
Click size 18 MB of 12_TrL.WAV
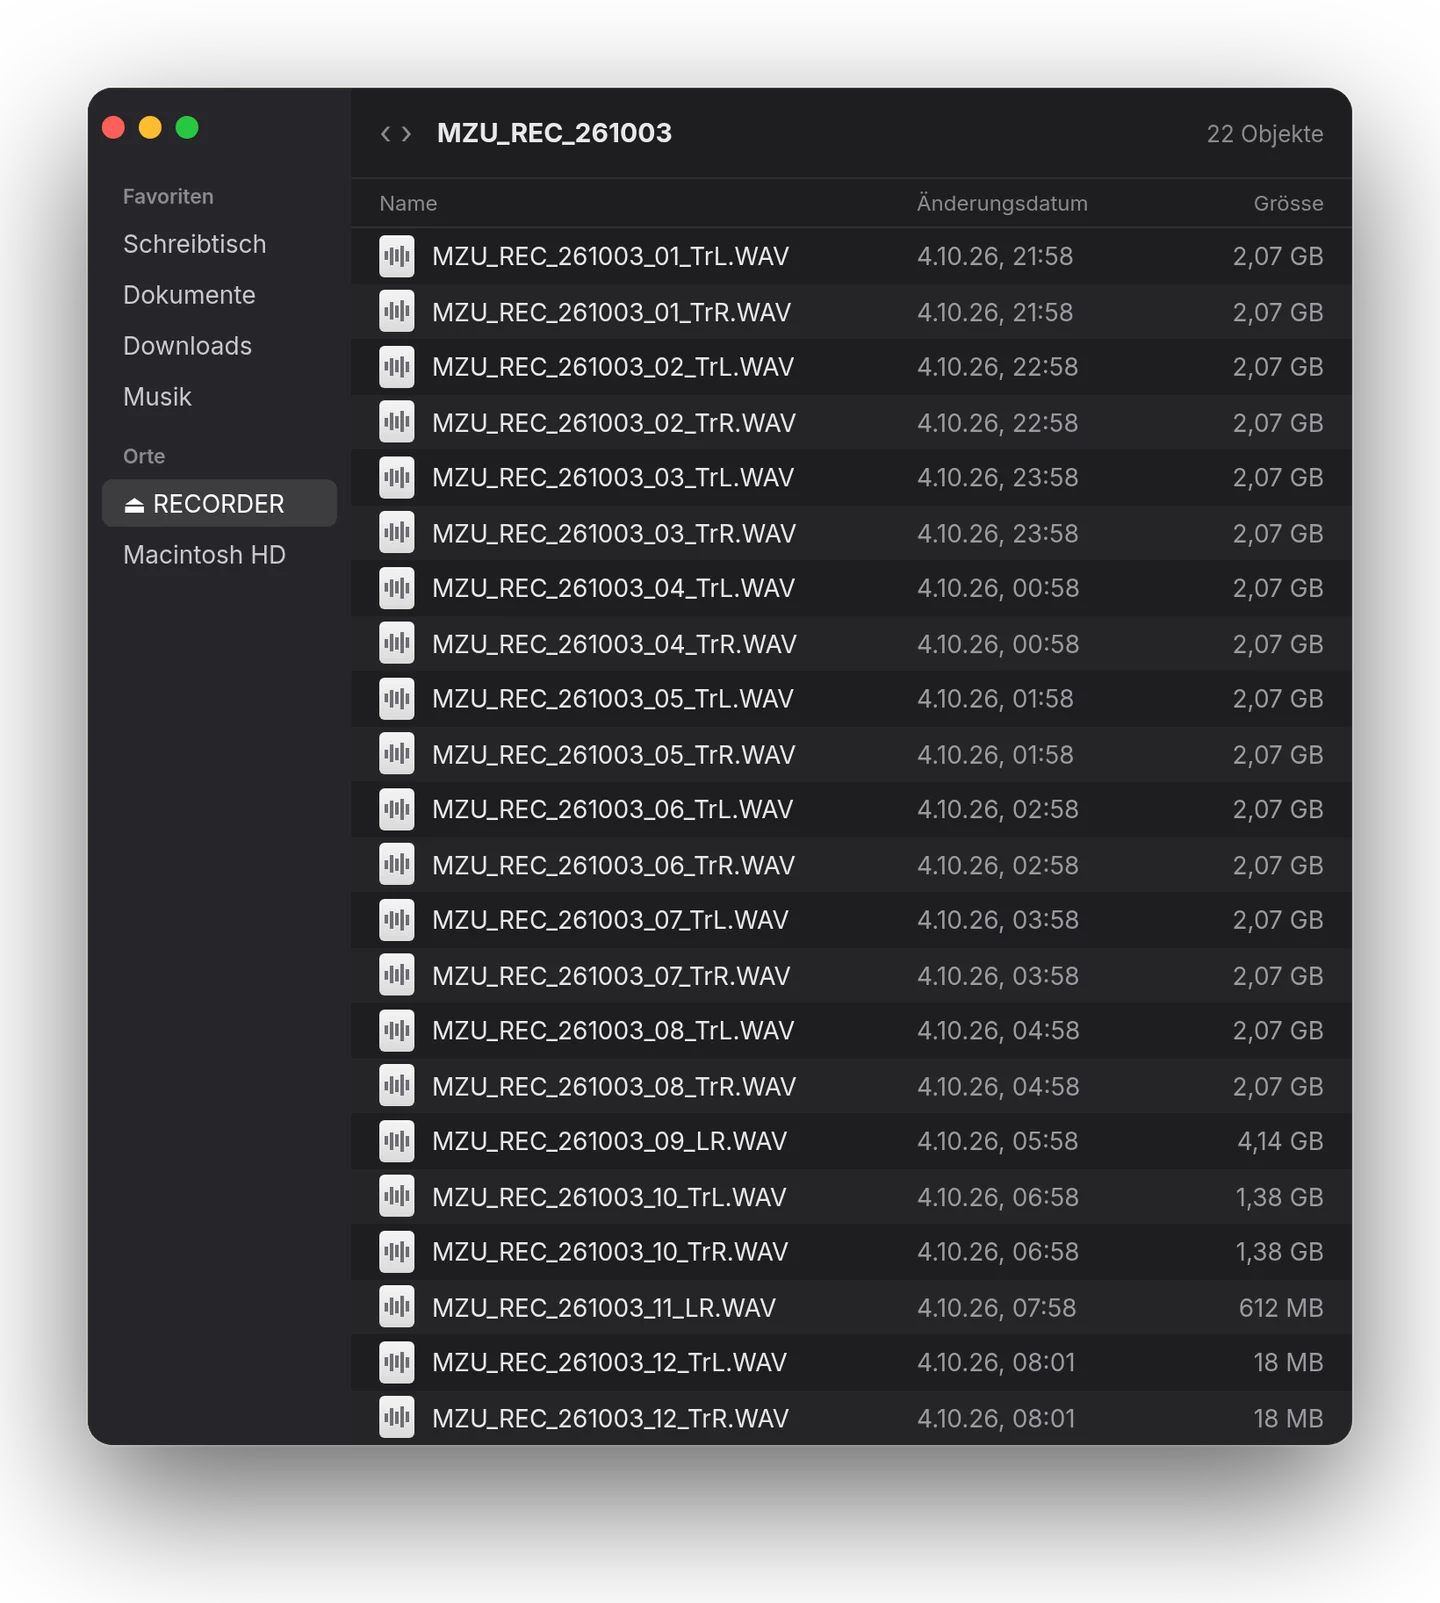tap(1288, 1362)
